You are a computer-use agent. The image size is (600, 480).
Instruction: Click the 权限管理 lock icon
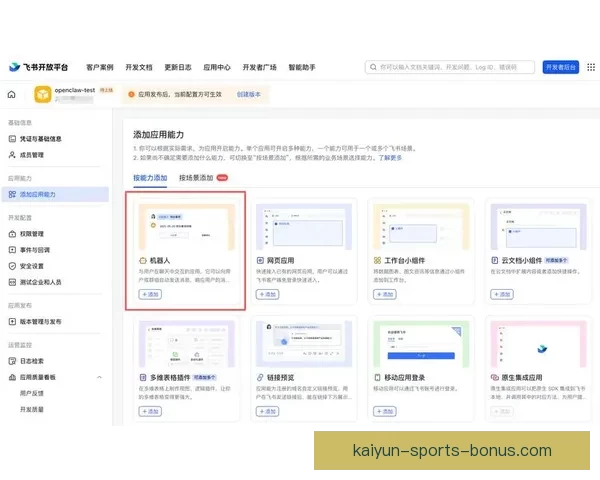pyautogui.click(x=12, y=233)
